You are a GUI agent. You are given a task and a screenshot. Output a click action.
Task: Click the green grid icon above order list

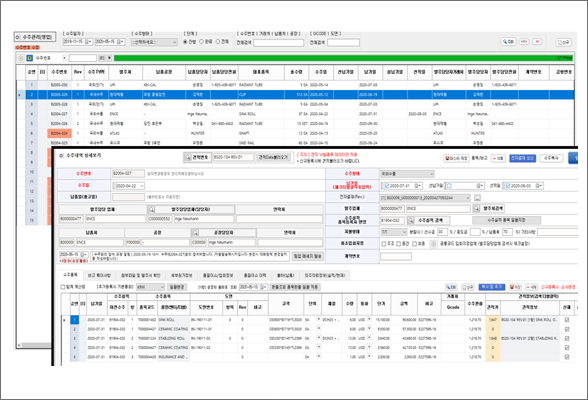(29, 58)
